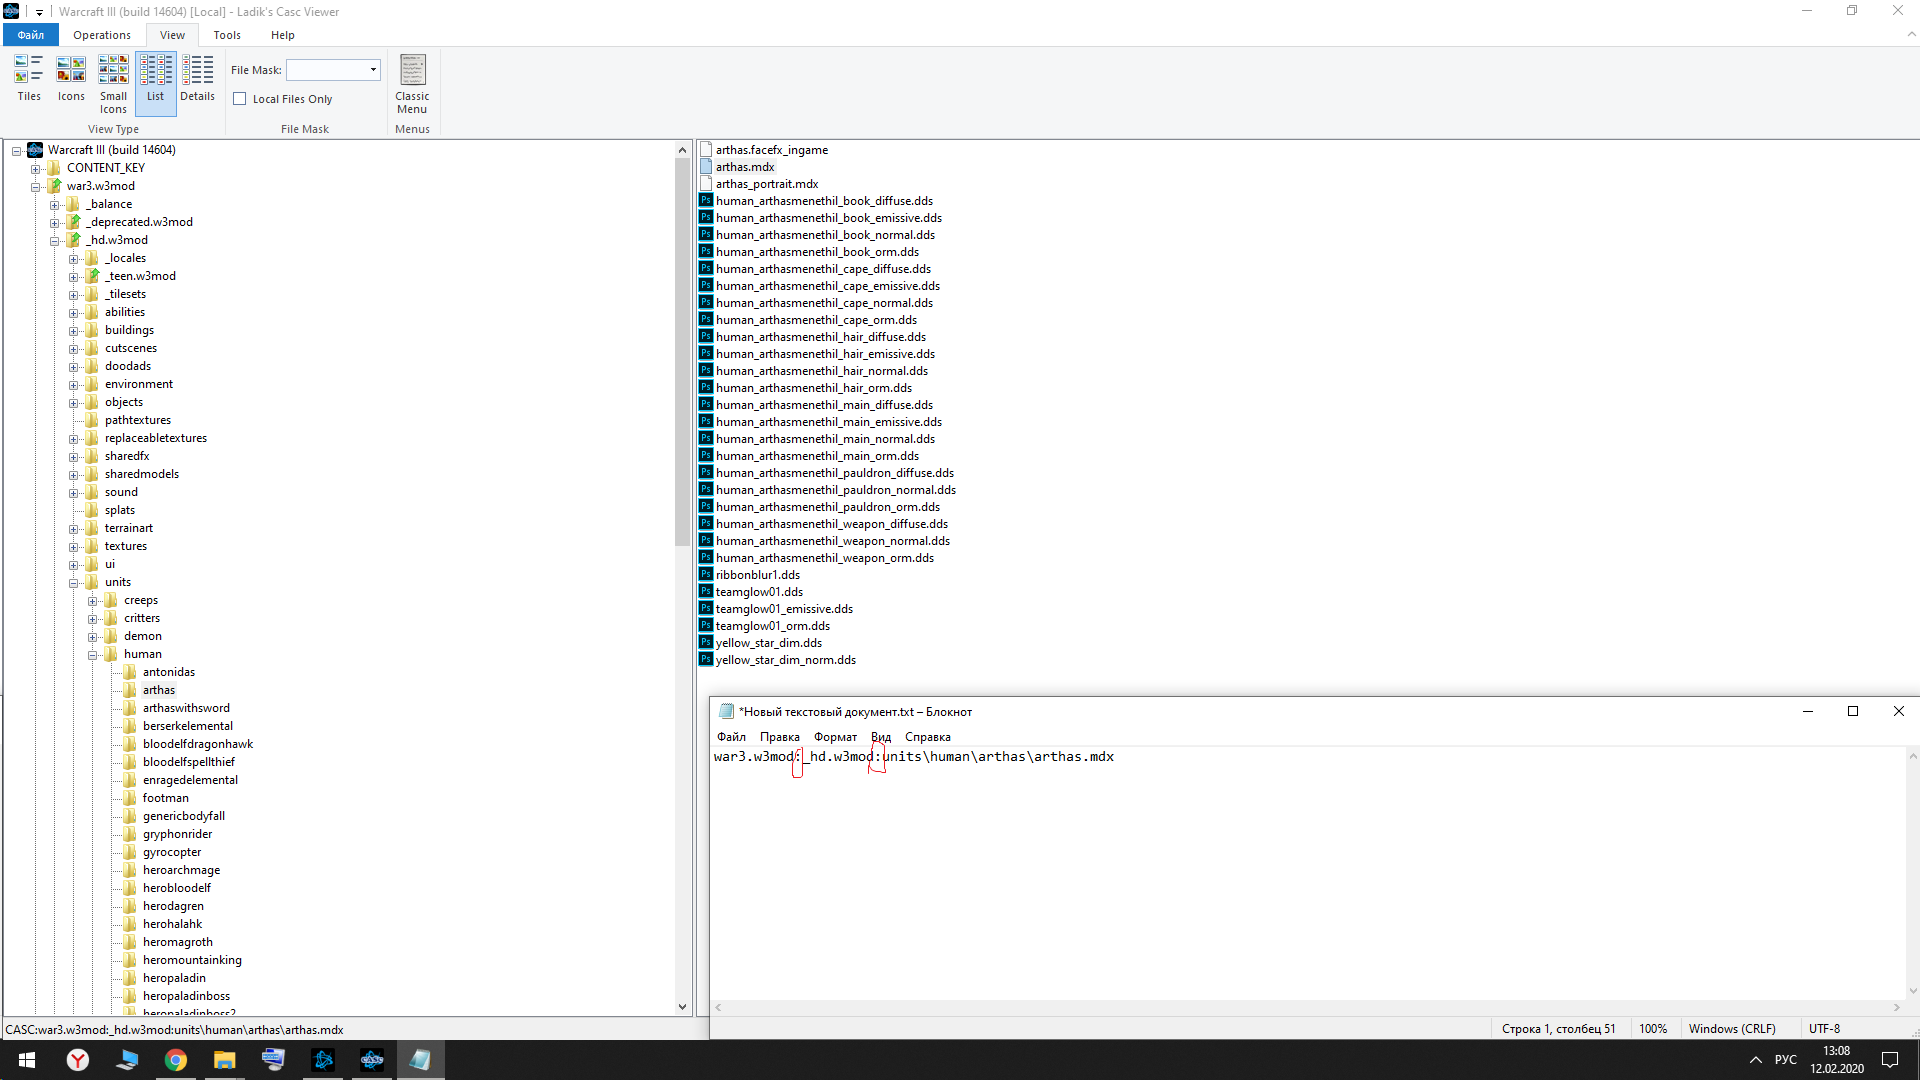The height and width of the screenshot is (1080, 1920).
Task: Collapse the units folder in tree
Action: click(x=74, y=583)
